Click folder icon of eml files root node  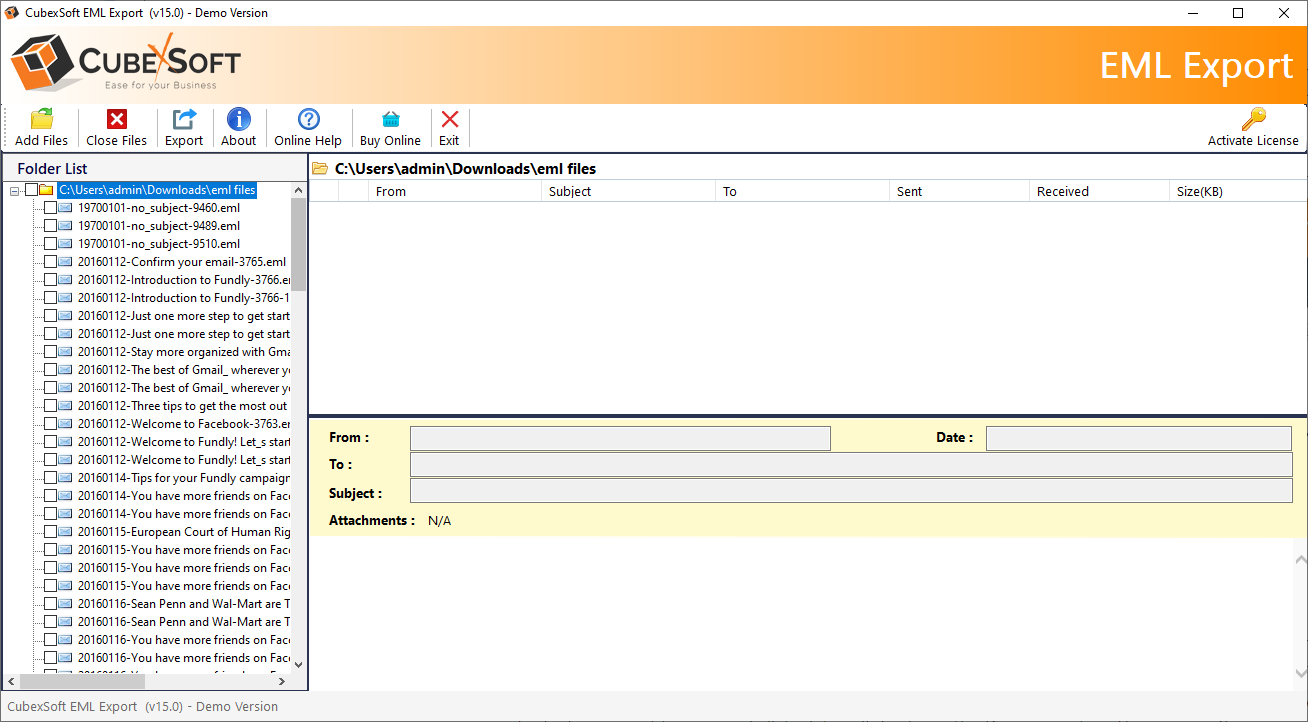(x=46, y=190)
